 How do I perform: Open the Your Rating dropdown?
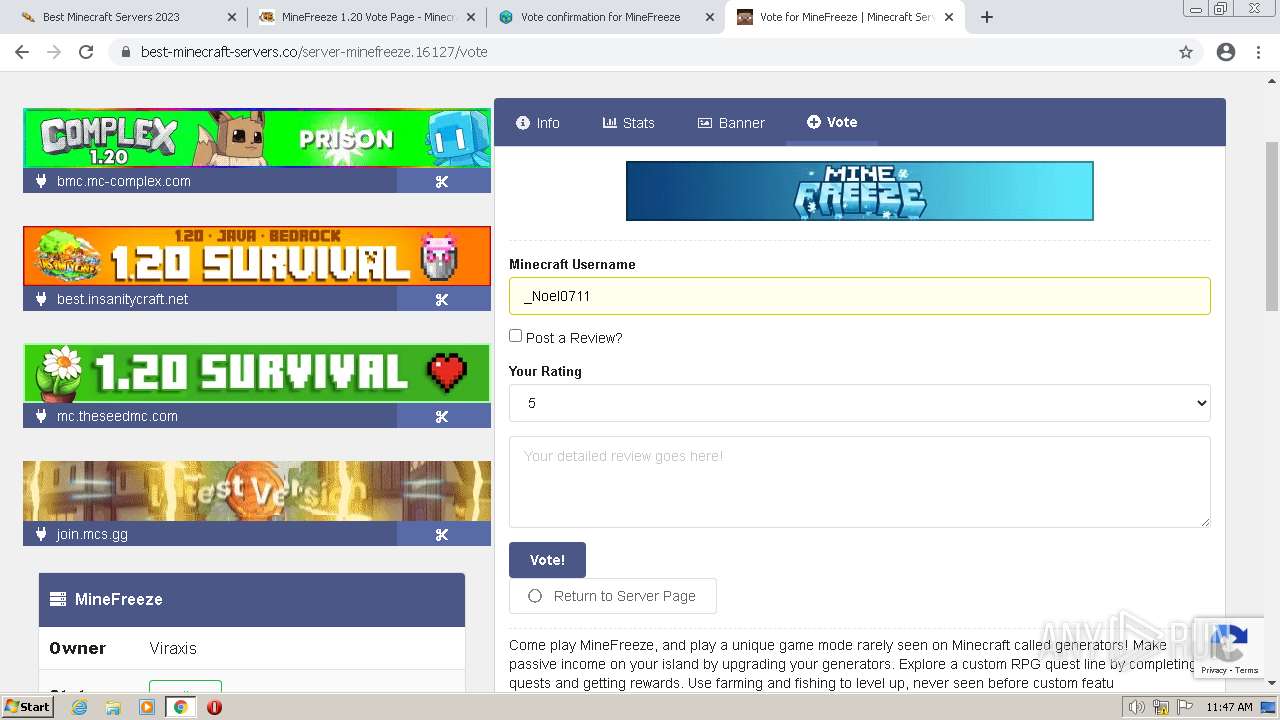pos(860,403)
